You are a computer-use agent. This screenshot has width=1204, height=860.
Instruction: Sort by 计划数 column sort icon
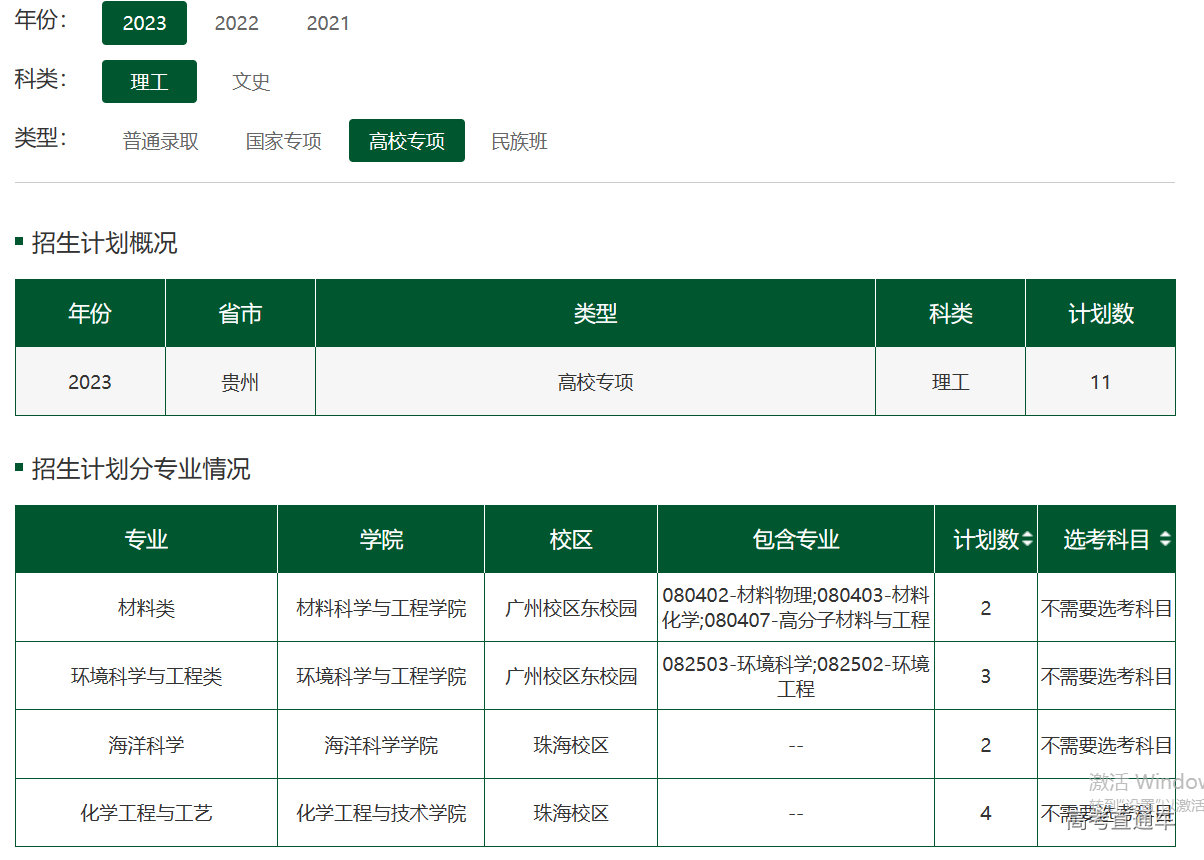(1028, 540)
